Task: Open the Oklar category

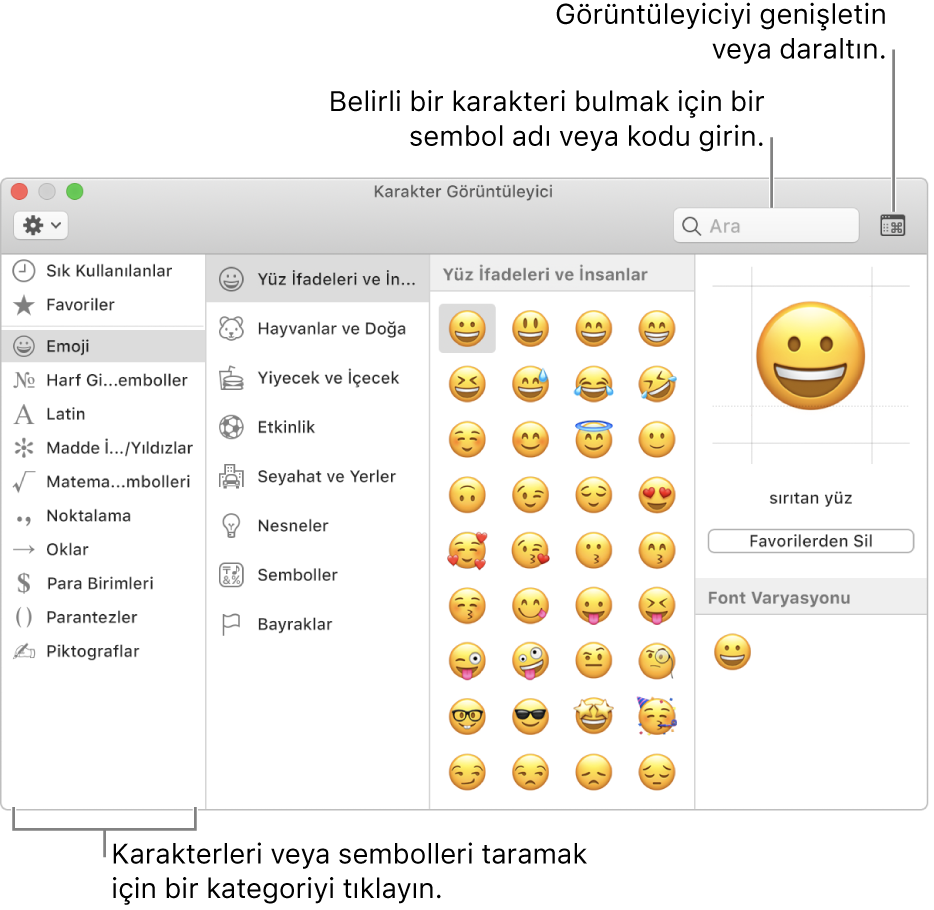Action: 103,550
